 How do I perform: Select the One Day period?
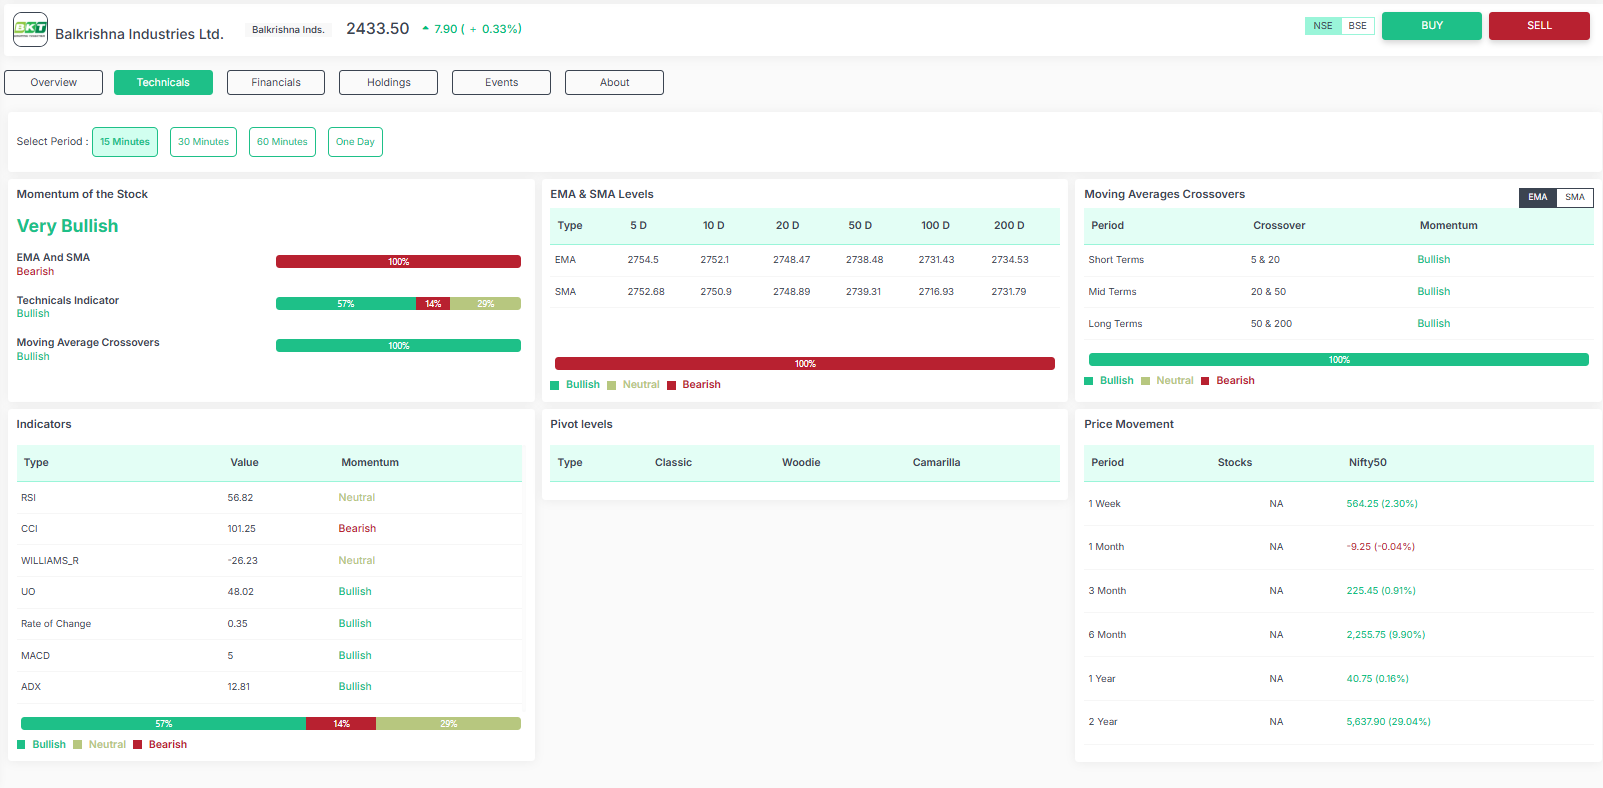(x=355, y=142)
